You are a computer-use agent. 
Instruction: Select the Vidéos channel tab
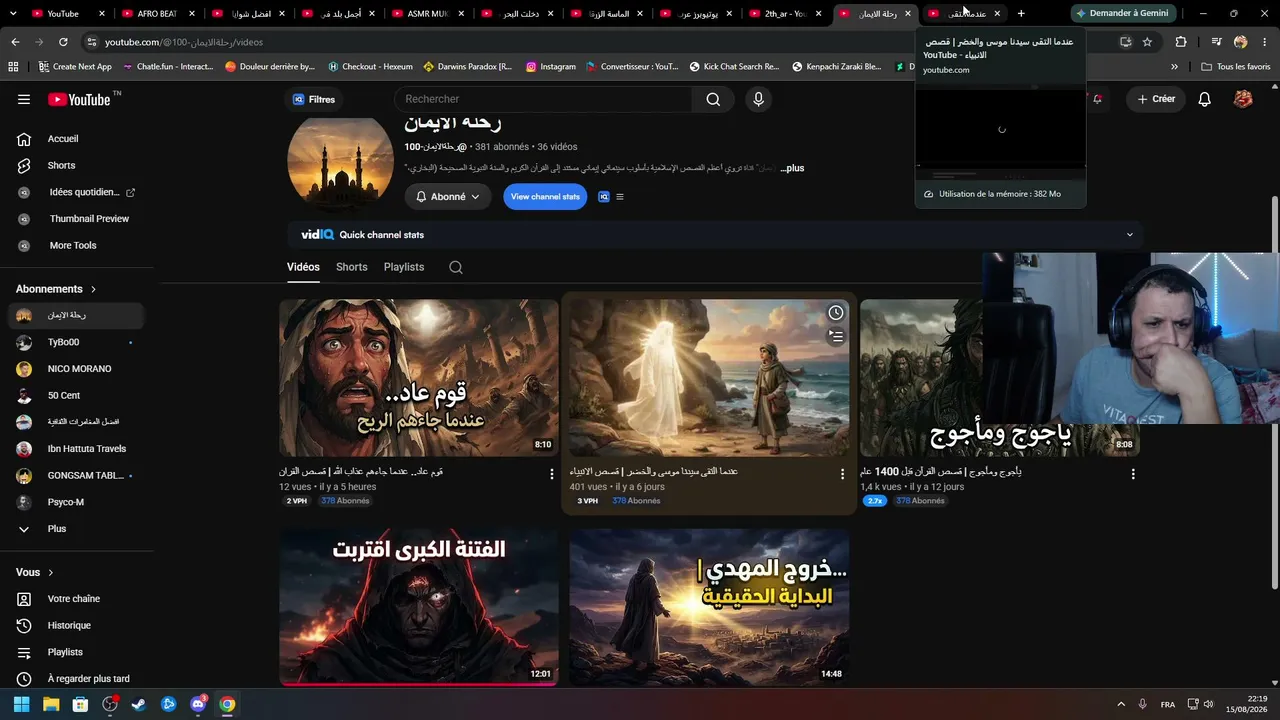[x=303, y=267]
